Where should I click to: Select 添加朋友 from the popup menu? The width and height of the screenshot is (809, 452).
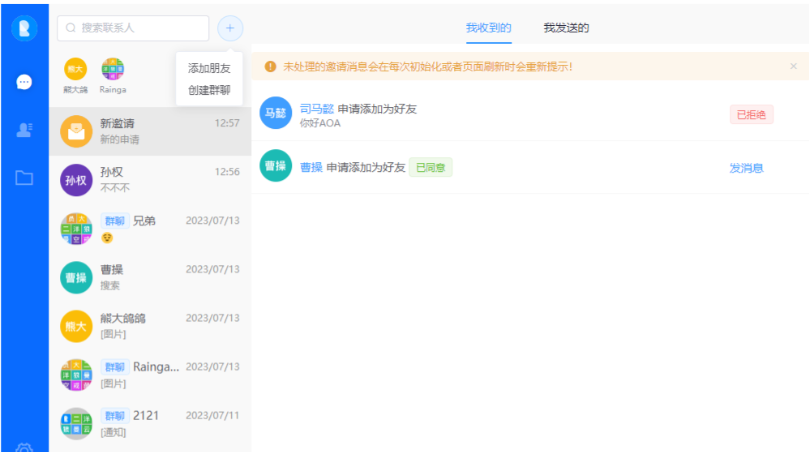(209, 68)
